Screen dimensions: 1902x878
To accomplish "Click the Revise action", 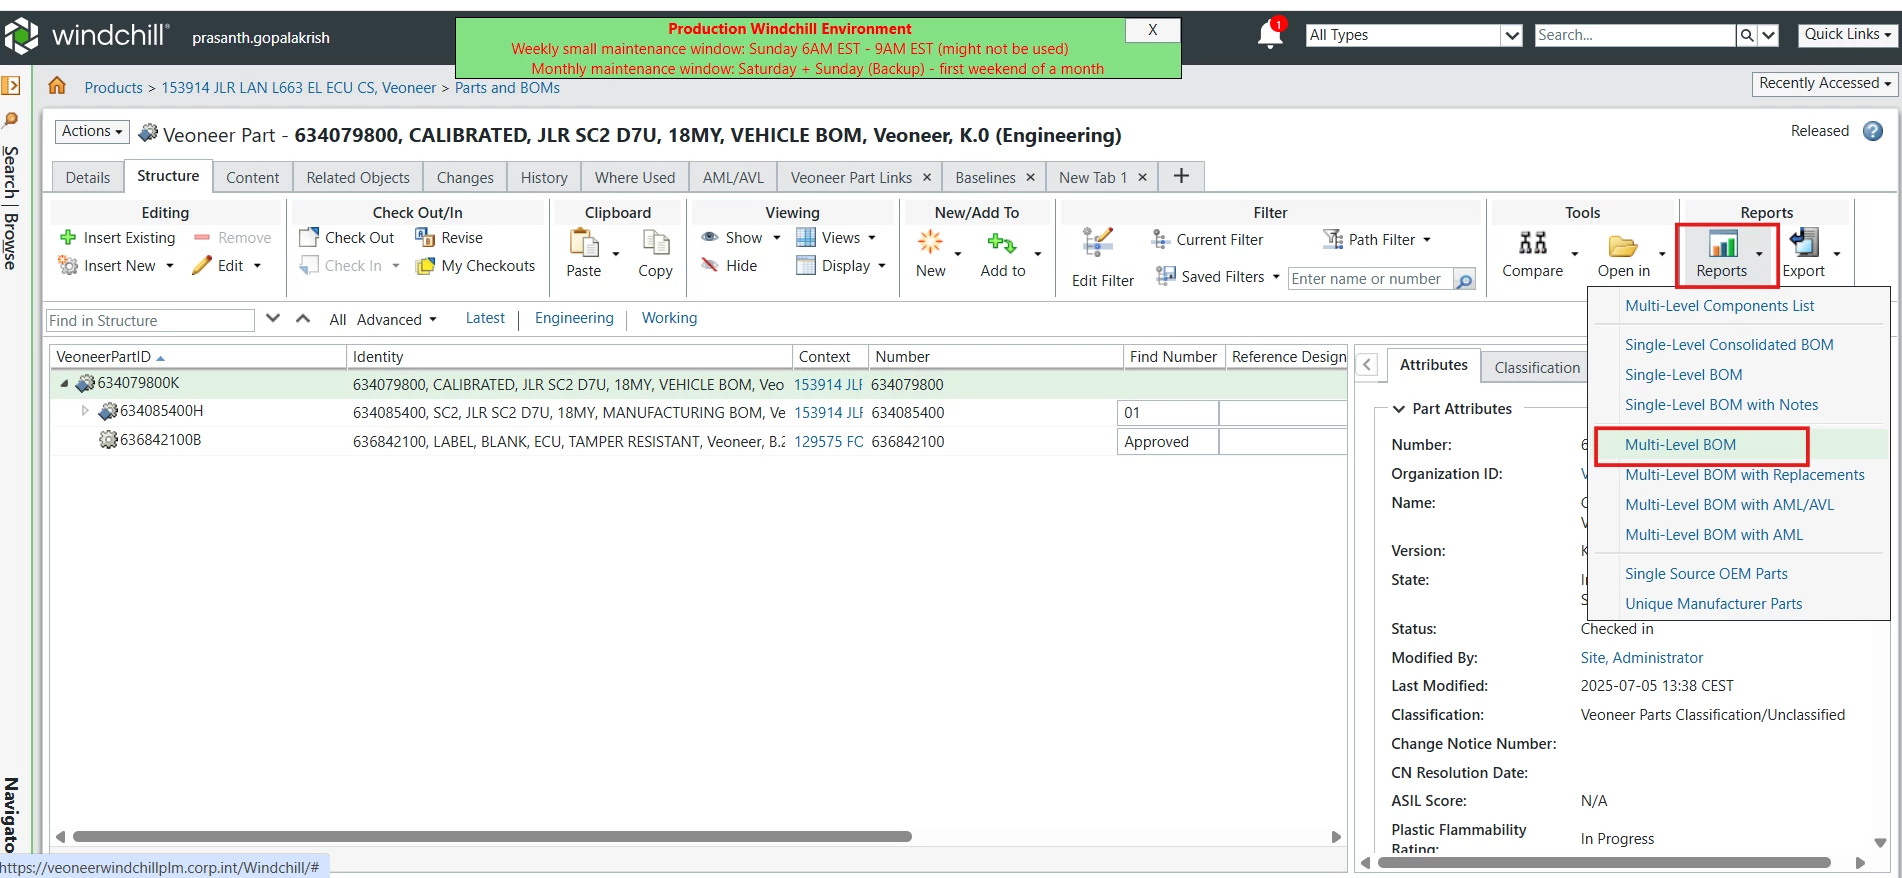I will [x=449, y=238].
